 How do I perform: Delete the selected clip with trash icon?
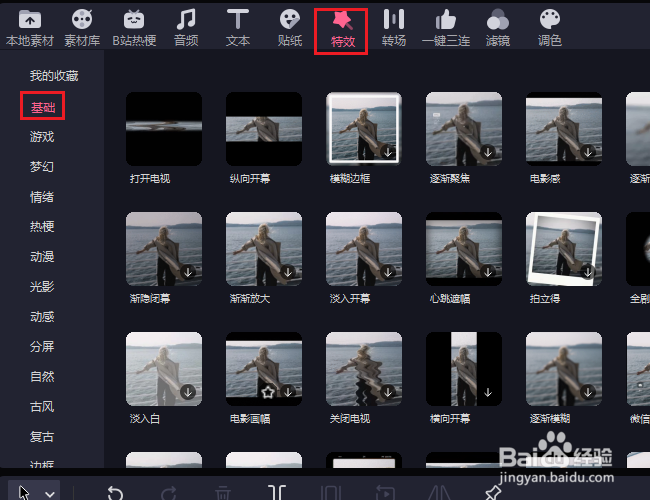click(223, 493)
